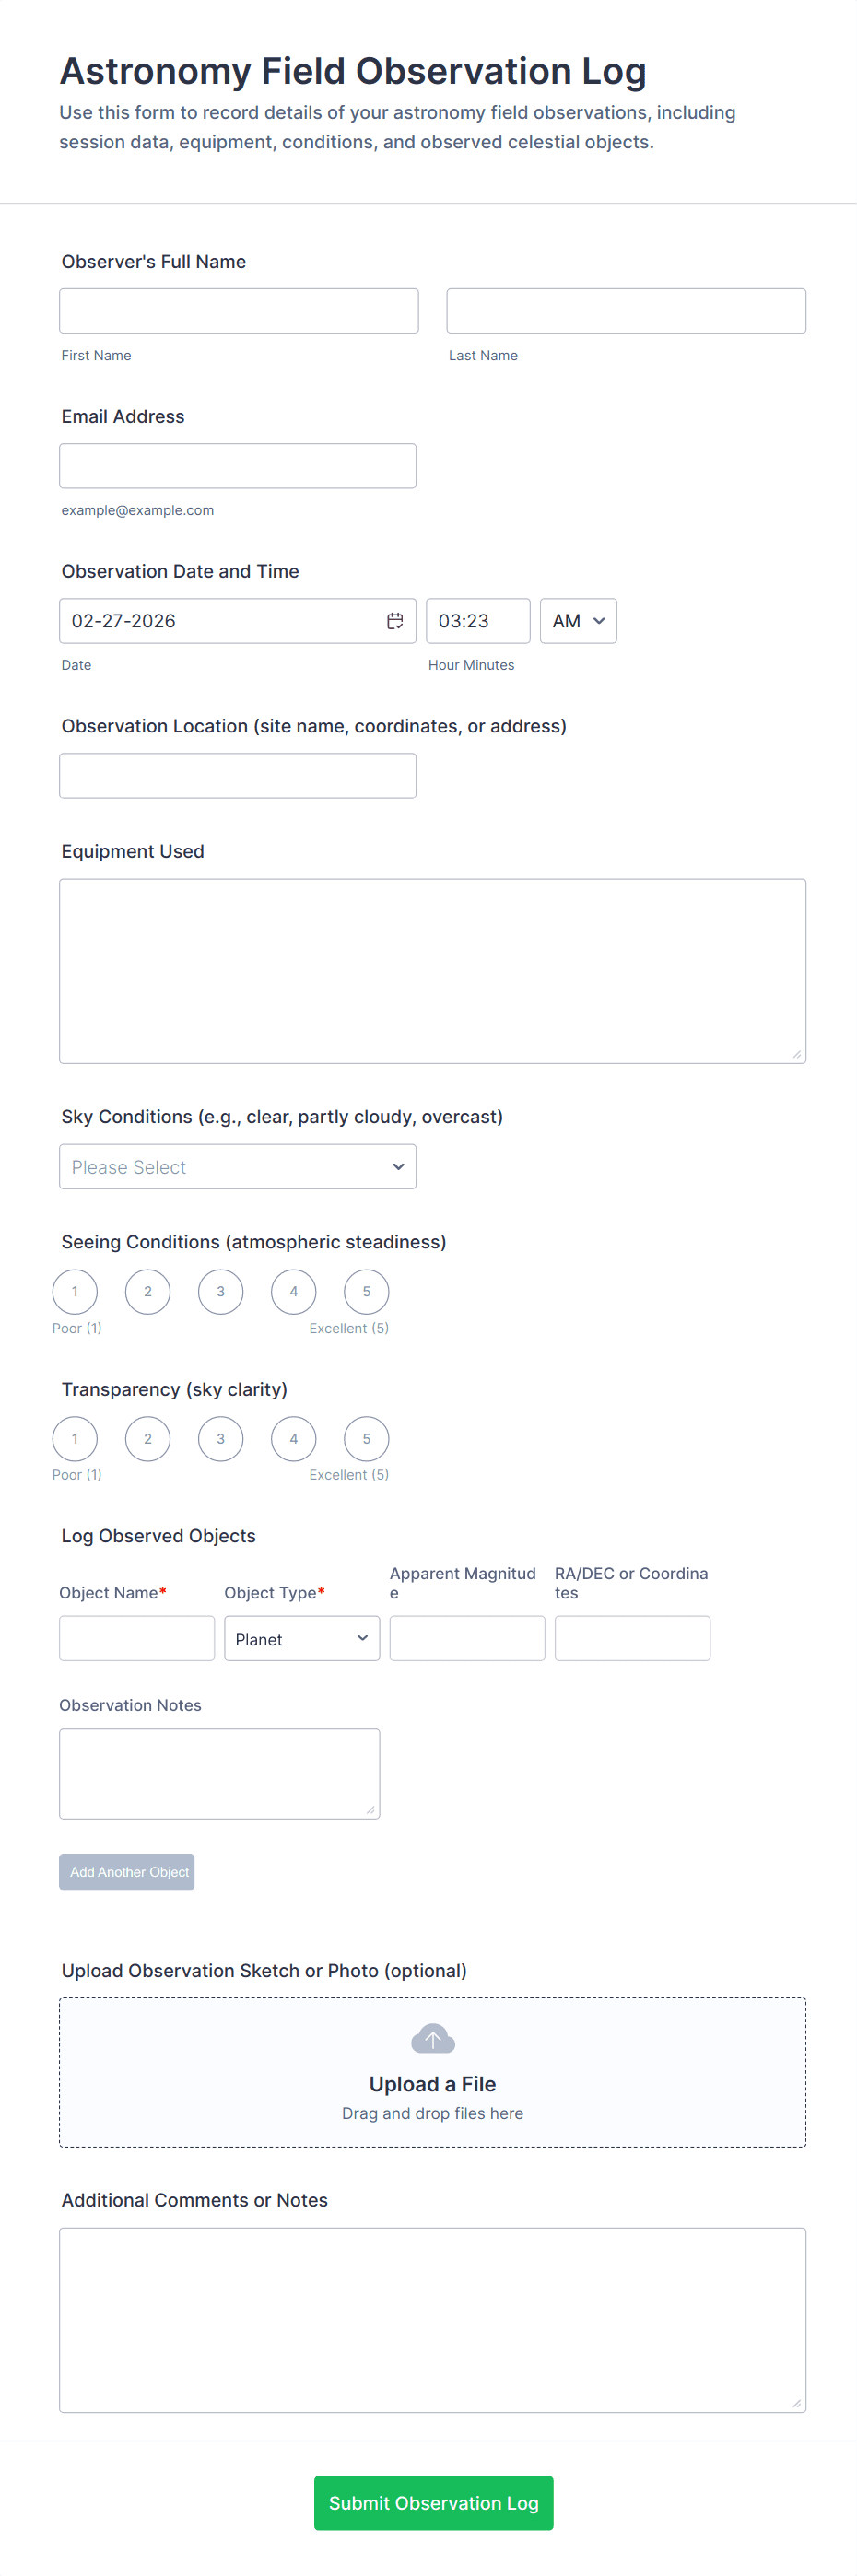Screen dimensions: 857x2576
Task: Open the Object Type dropdown
Action: click(x=302, y=1638)
